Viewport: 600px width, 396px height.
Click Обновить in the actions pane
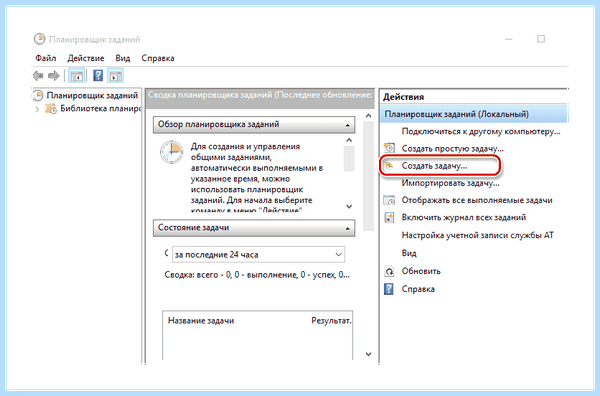tap(421, 271)
